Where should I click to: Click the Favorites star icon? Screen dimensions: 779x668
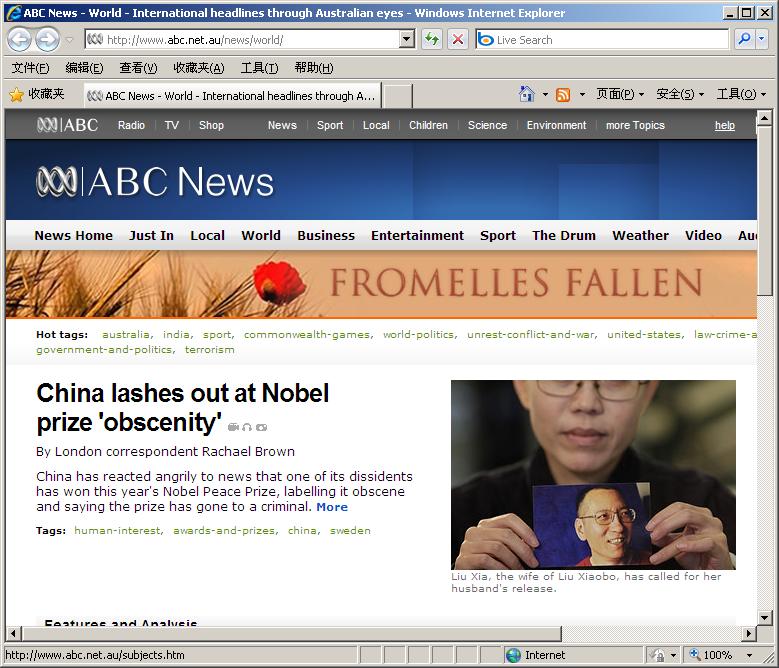coord(16,94)
